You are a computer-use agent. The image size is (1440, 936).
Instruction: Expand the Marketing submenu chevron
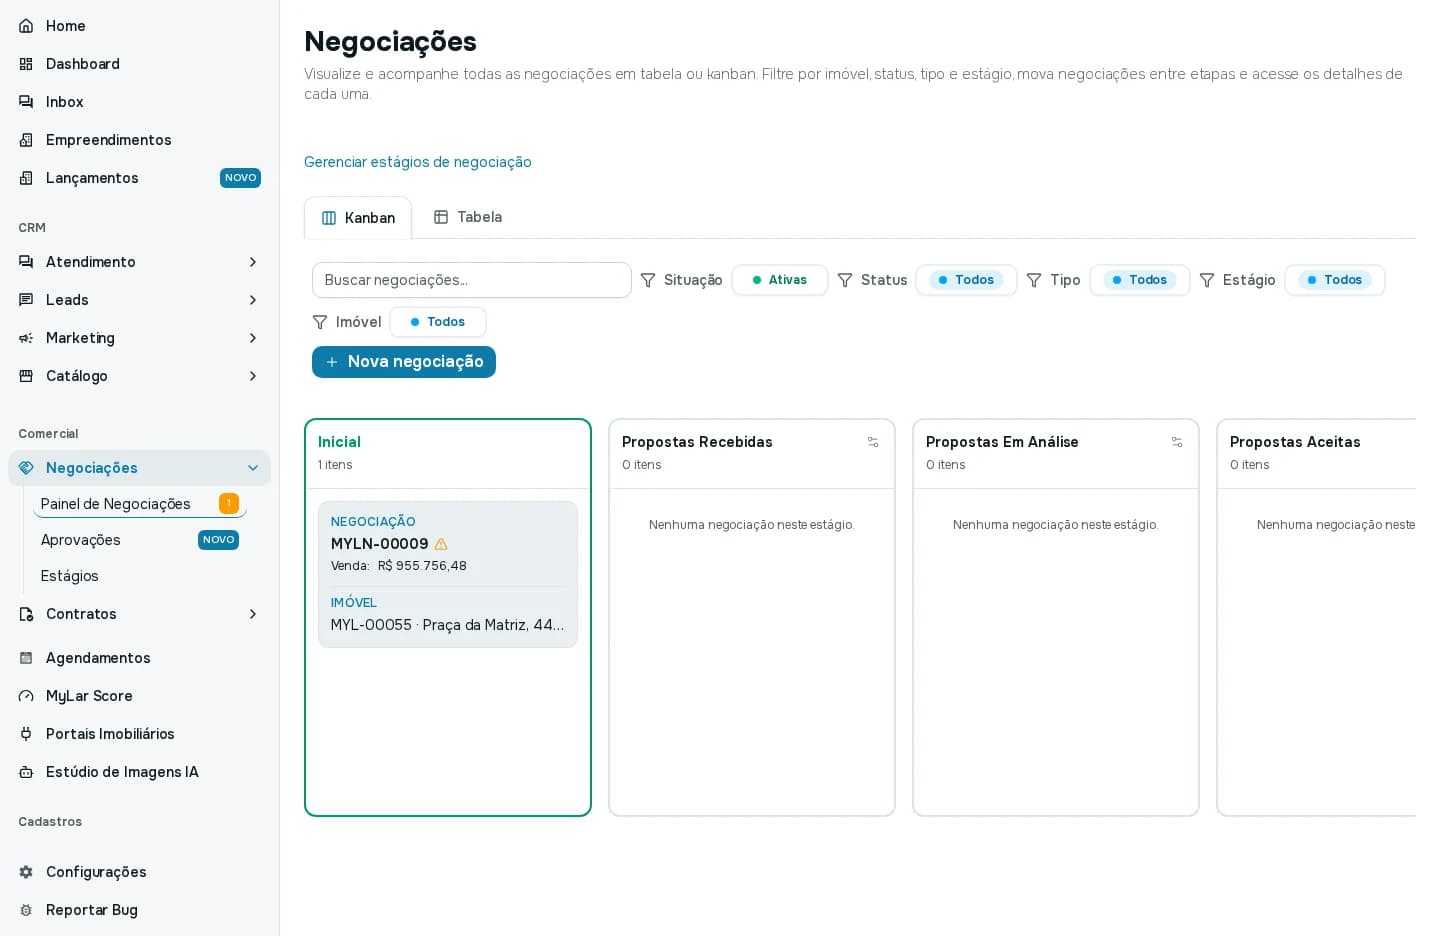pyautogui.click(x=253, y=338)
